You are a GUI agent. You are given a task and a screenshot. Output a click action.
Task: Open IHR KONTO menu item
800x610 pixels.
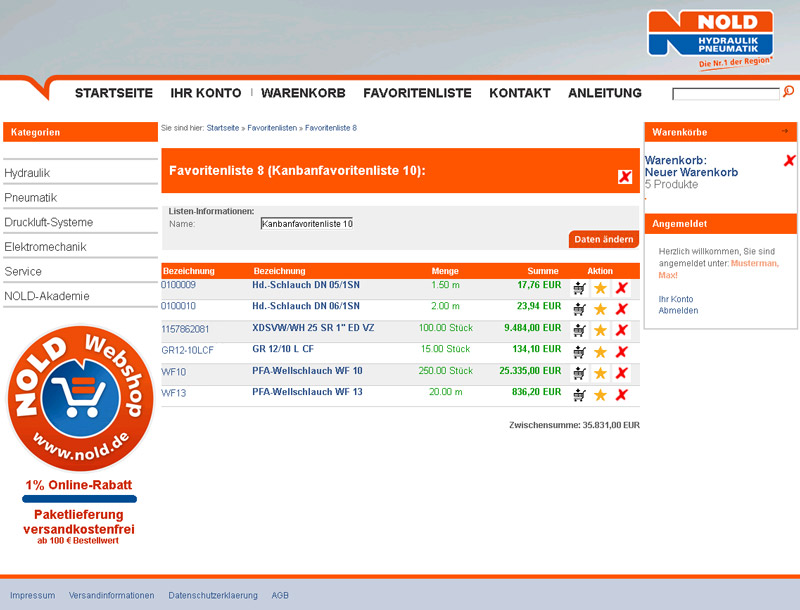click(x=206, y=93)
